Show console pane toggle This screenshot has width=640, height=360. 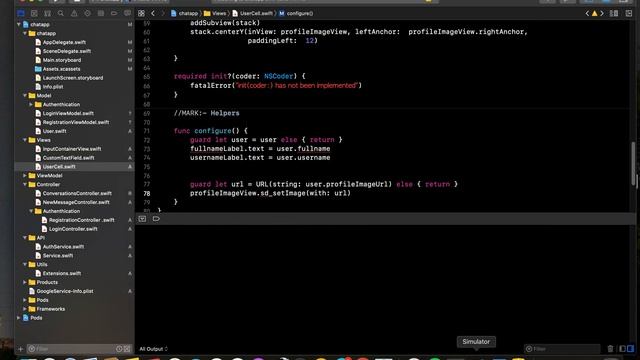coord(631,349)
